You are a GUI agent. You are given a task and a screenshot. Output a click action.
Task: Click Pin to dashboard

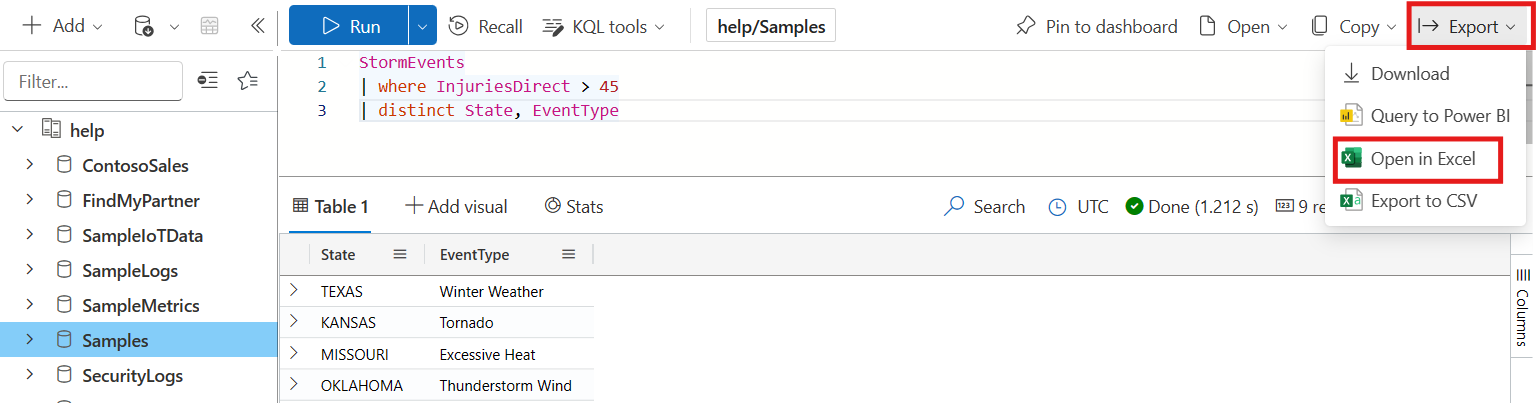coord(1096,27)
